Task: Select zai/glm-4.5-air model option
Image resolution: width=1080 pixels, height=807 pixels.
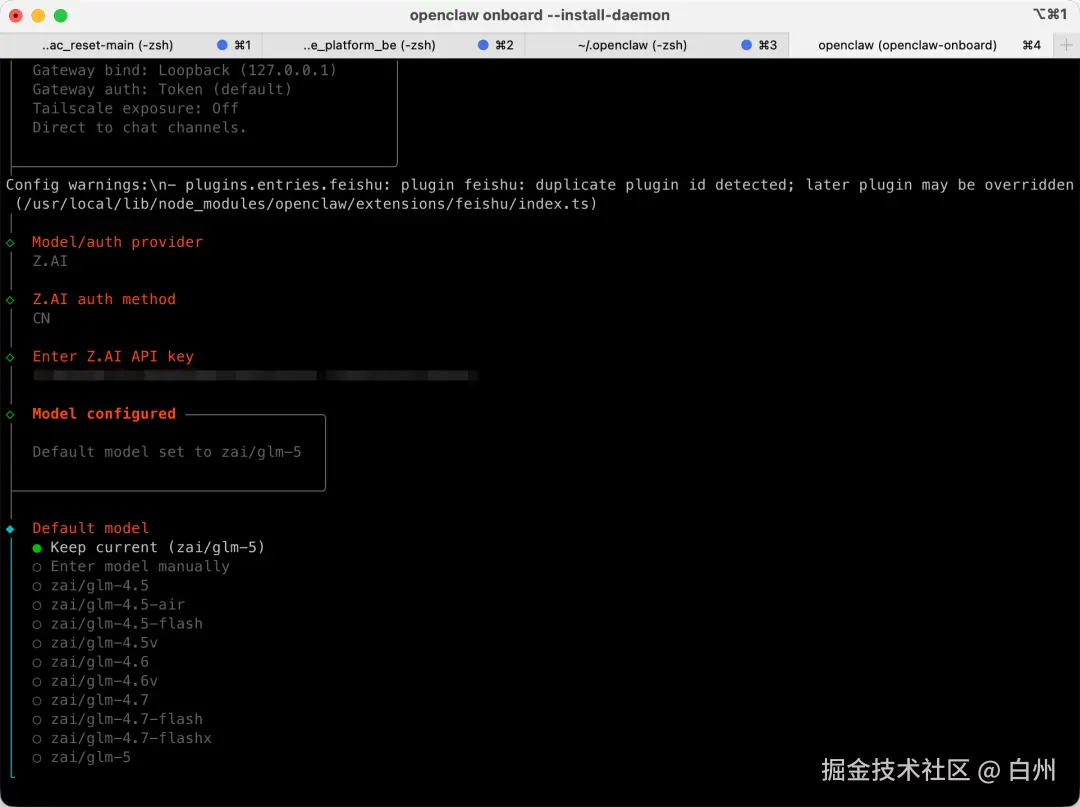Action: 108,605
